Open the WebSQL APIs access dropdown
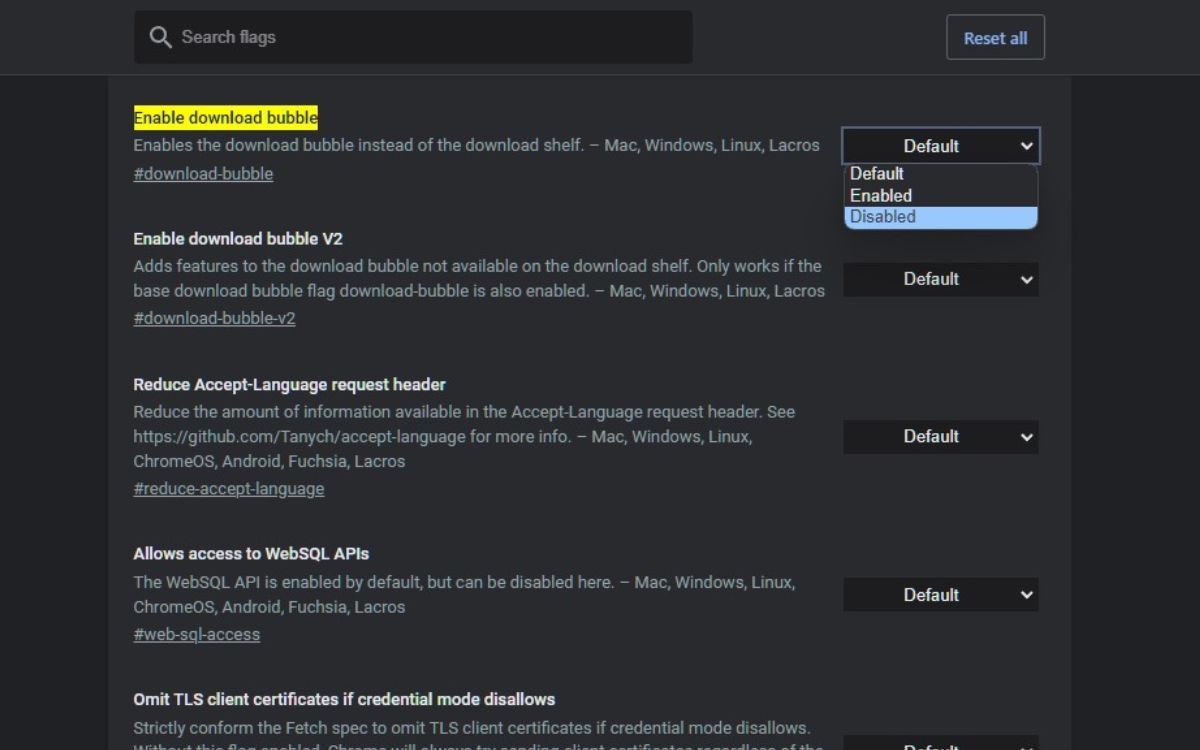This screenshot has height=750, width=1200. coord(940,594)
